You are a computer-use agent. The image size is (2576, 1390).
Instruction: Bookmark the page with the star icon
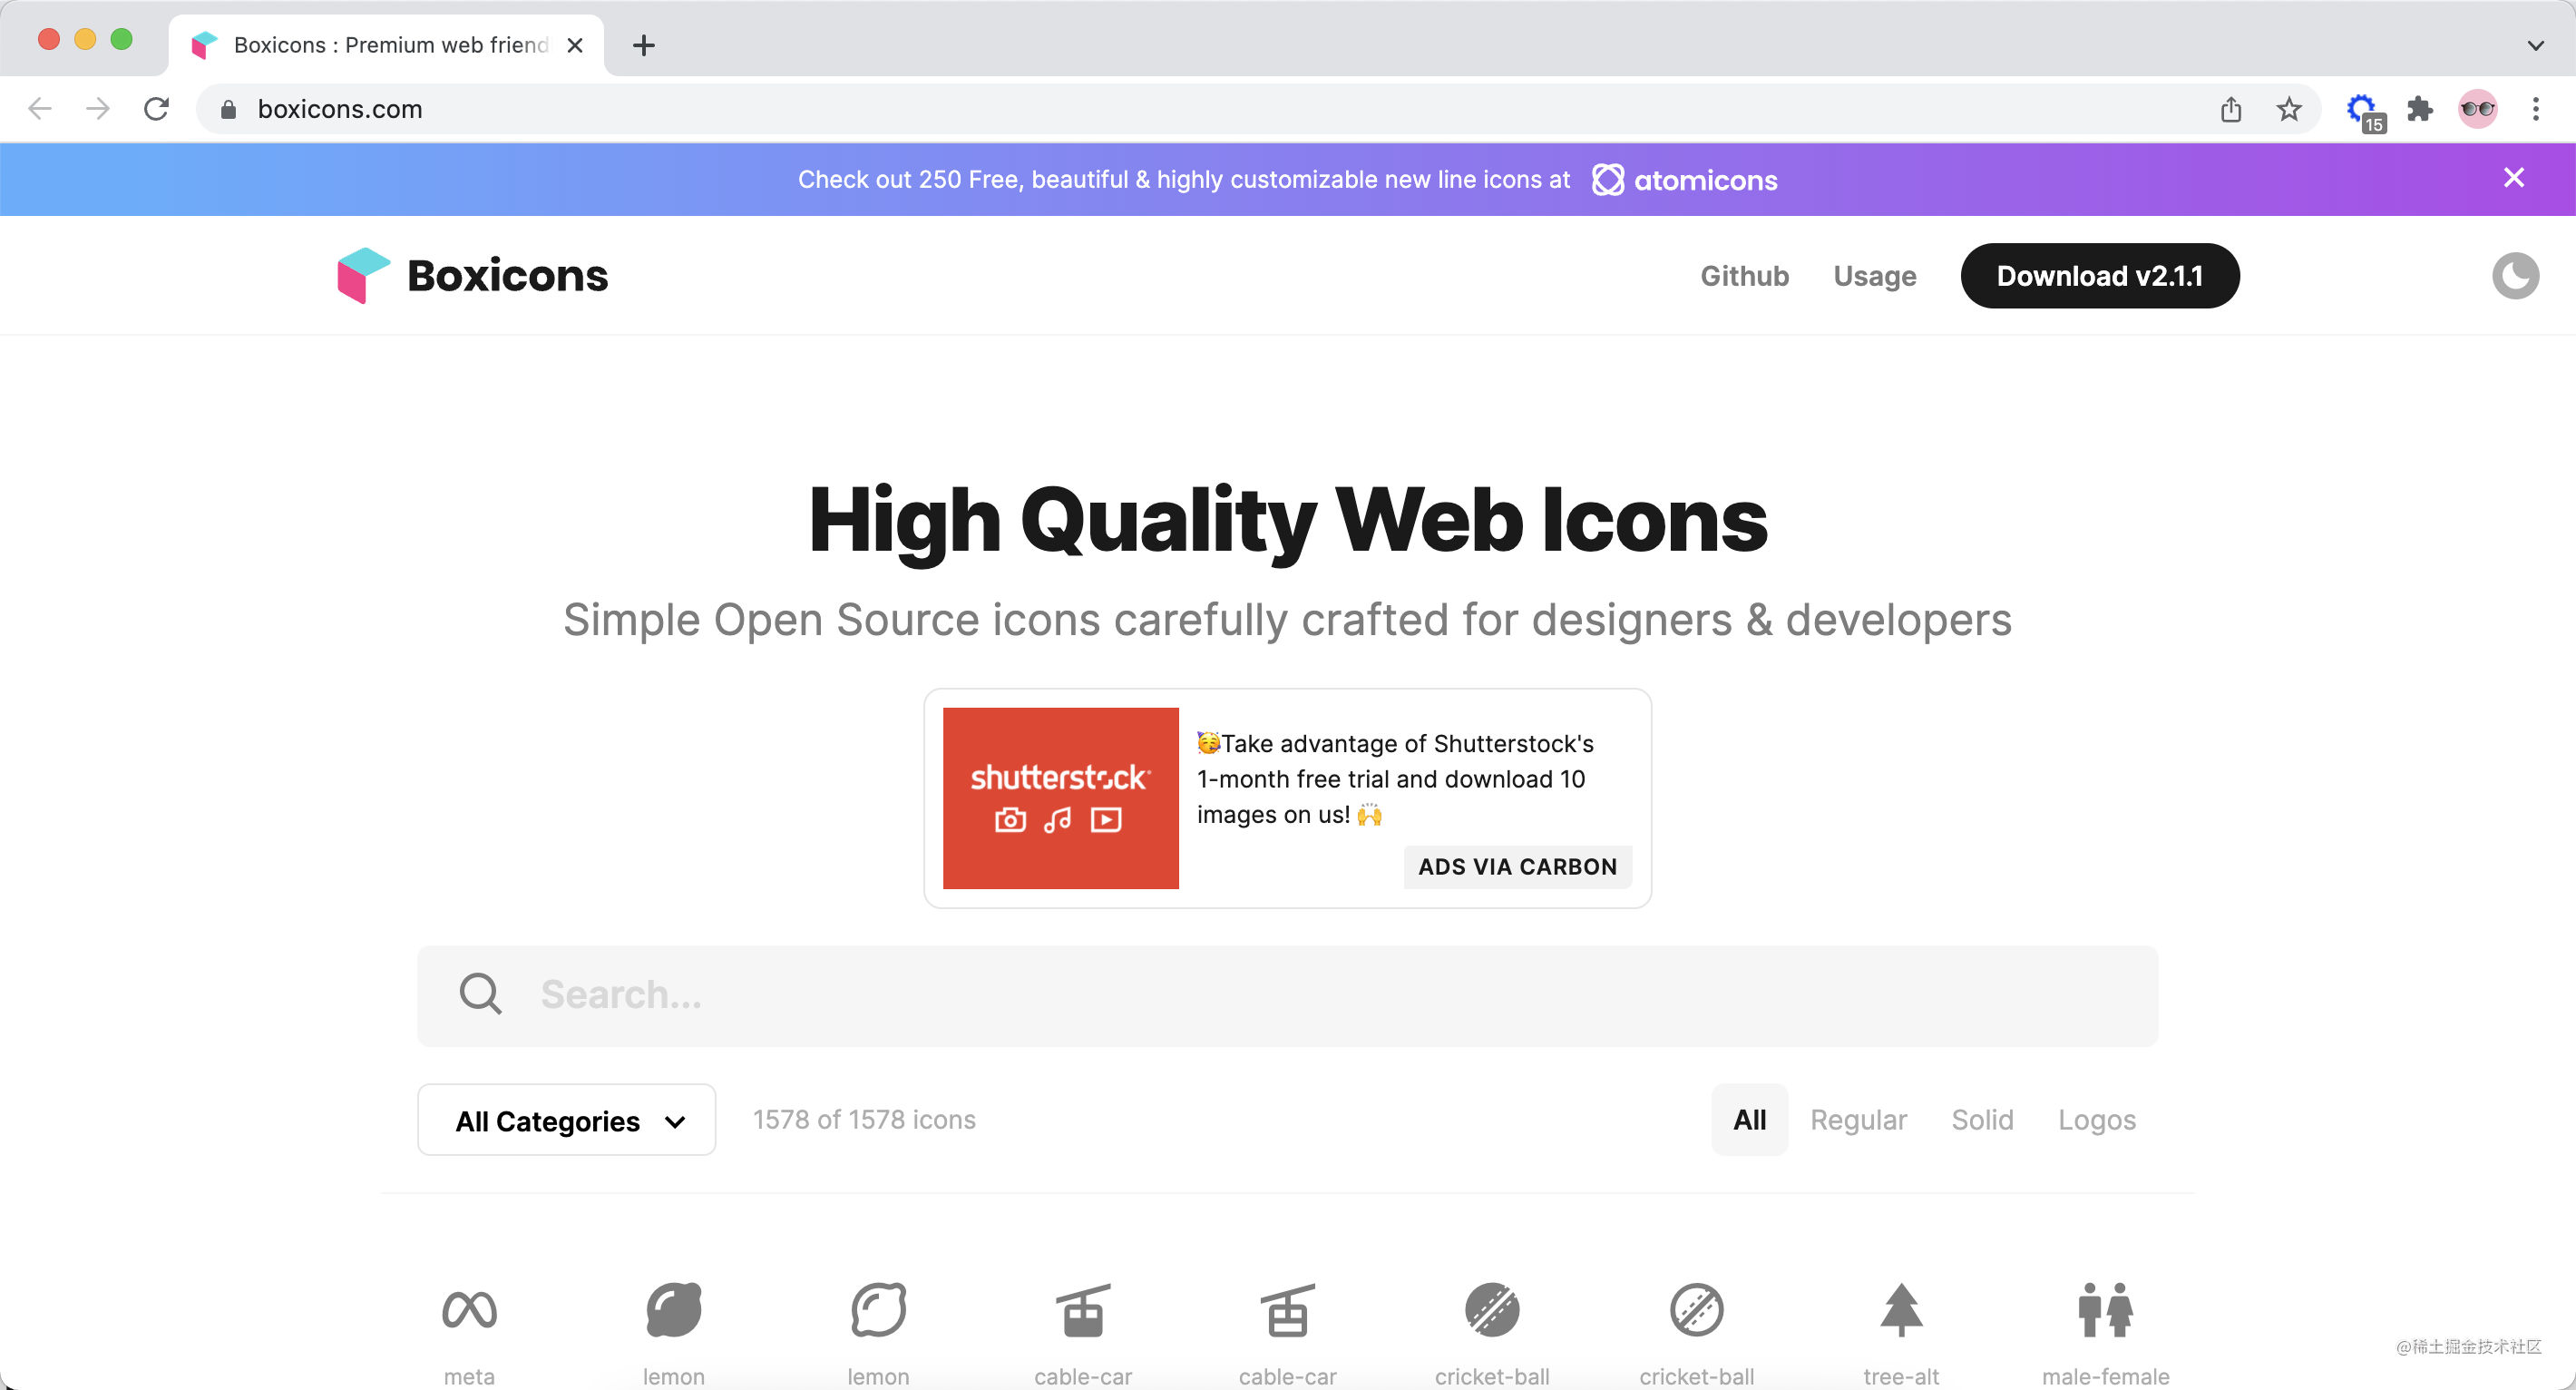point(2289,109)
